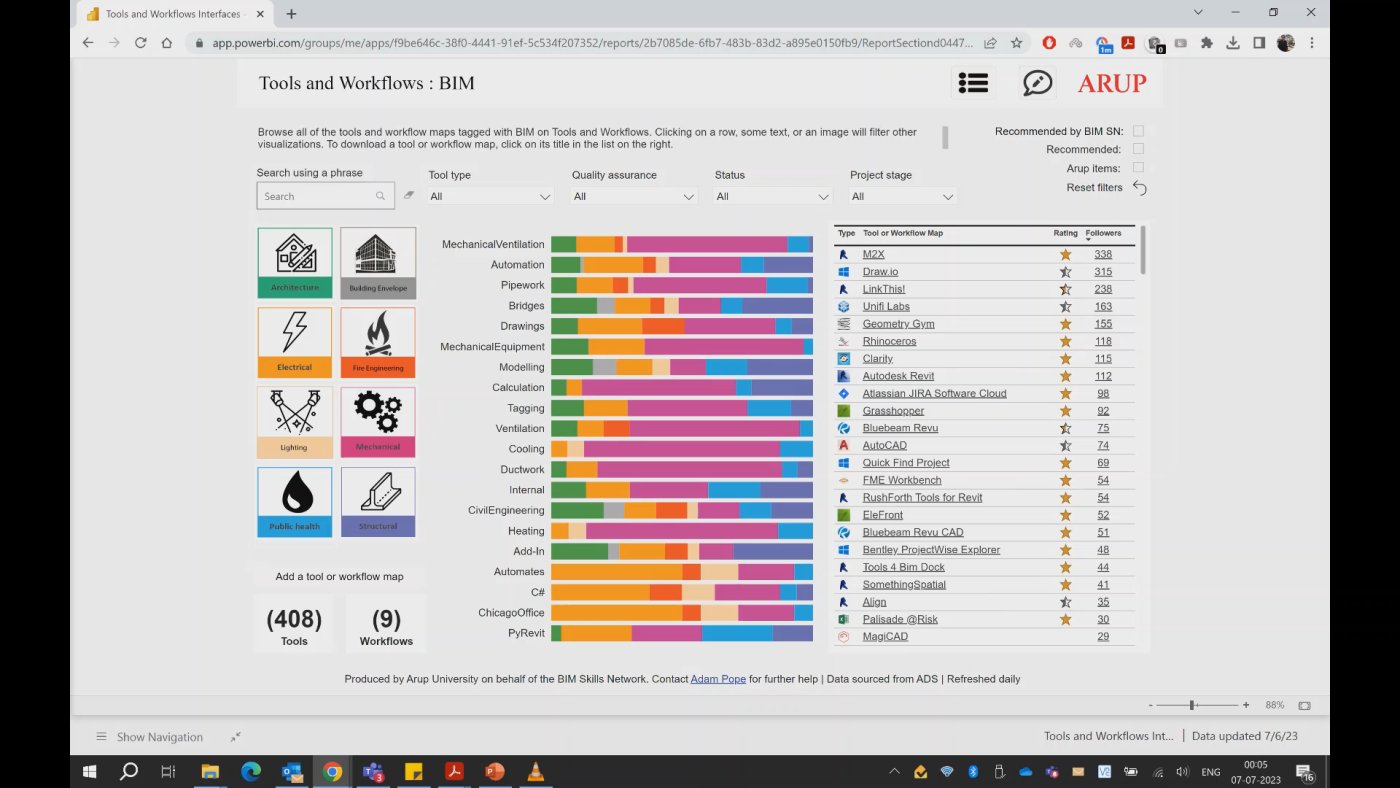The height and width of the screenshot is (788, 1400).
Task: Choose the Lighting spotlights tile
Action: pyautogui.click(x=294, y=421)
